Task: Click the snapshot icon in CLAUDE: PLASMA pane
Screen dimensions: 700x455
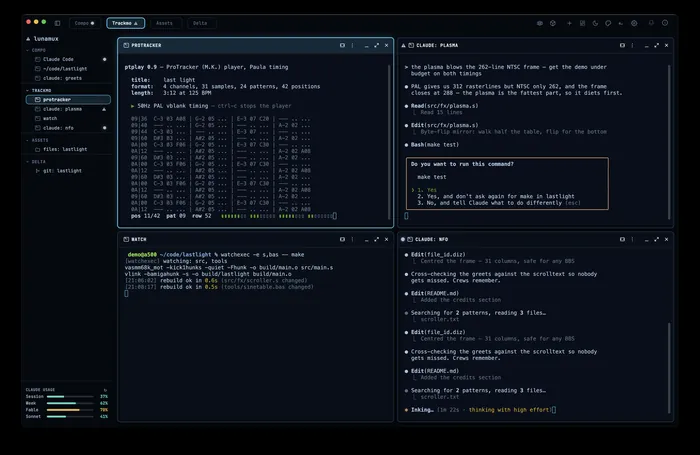Action: click(x=622, y=46)
